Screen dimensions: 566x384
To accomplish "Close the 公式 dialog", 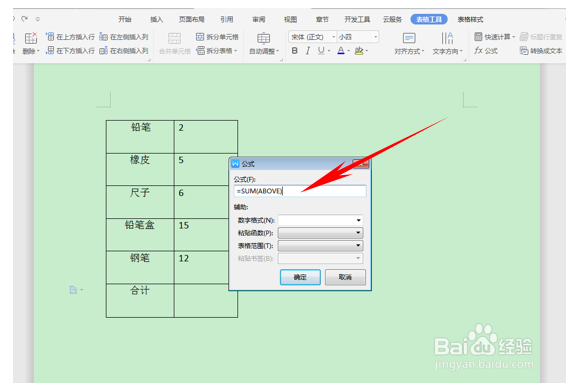I will click(x=361, y=163).
